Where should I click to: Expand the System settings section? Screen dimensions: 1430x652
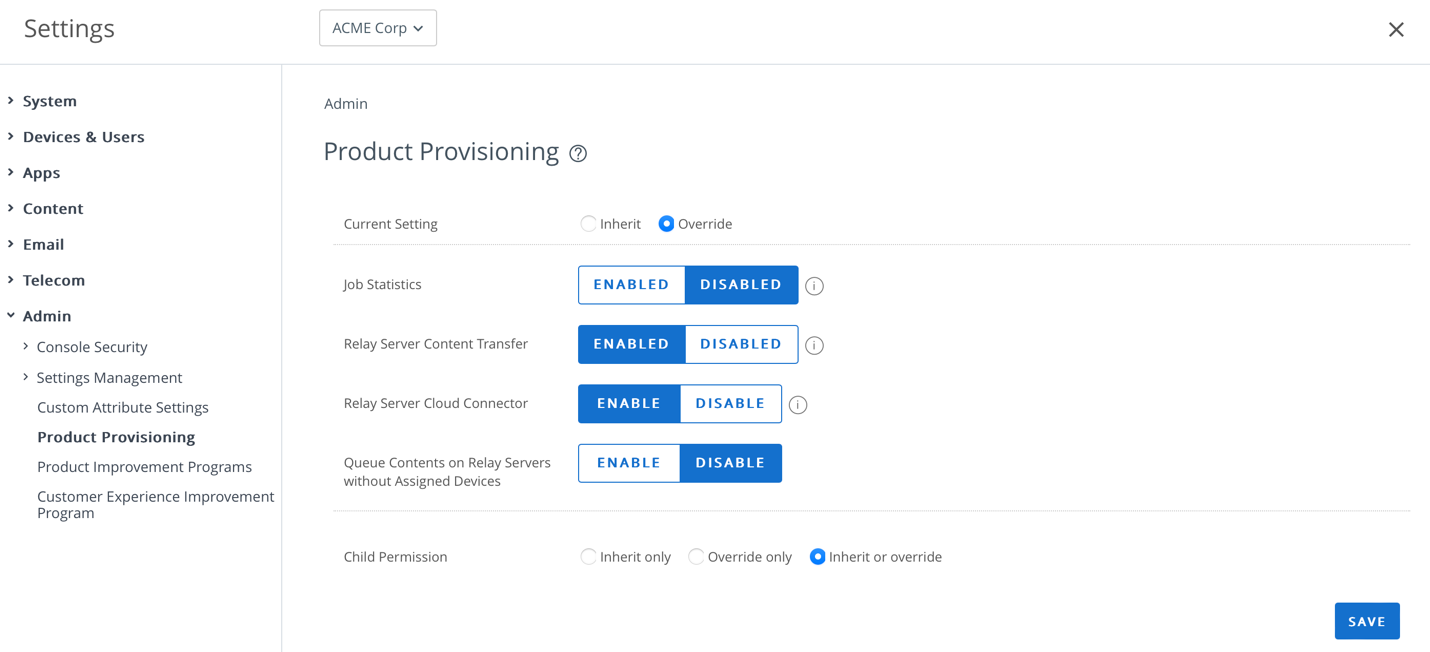coord(49,101)
